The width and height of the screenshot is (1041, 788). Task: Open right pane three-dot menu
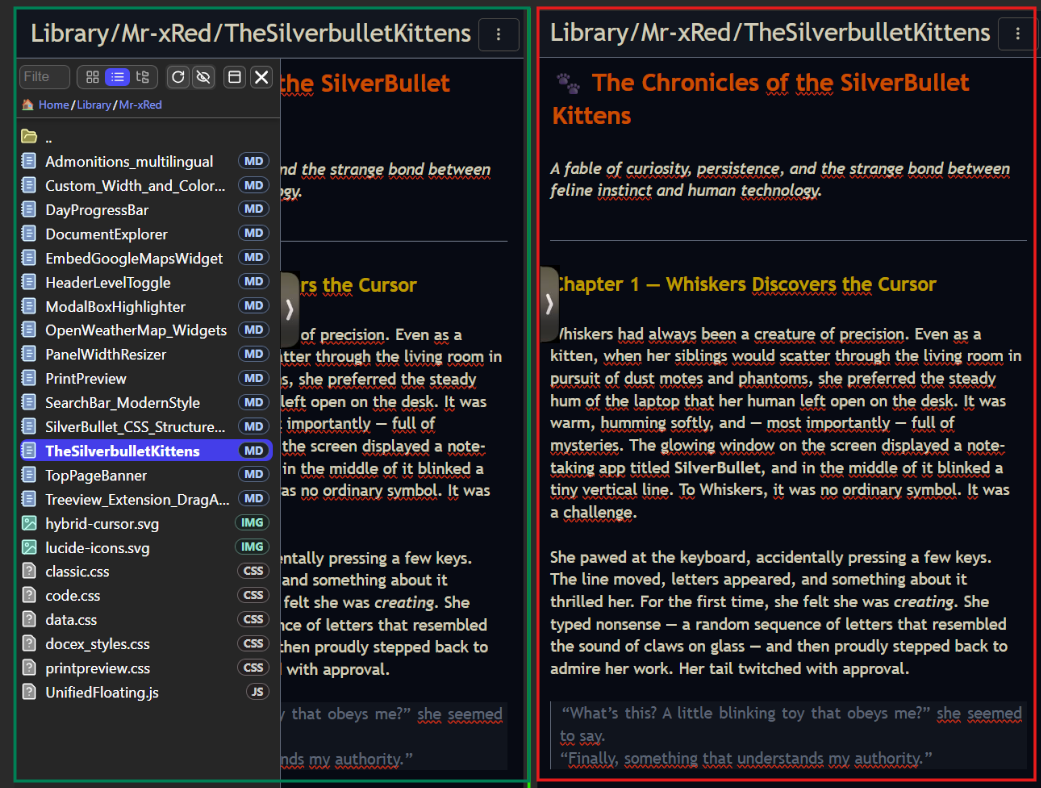pos(1018,34)
